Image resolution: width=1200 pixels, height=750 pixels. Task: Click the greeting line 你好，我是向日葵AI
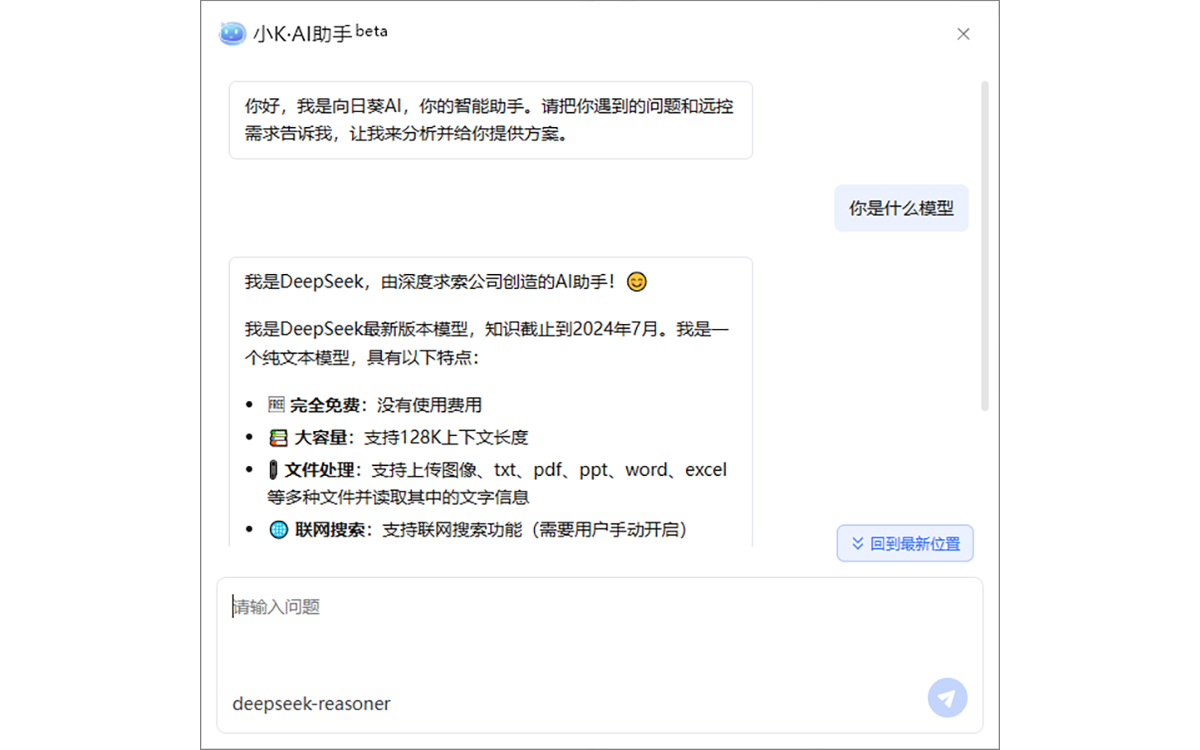[321, 106]
